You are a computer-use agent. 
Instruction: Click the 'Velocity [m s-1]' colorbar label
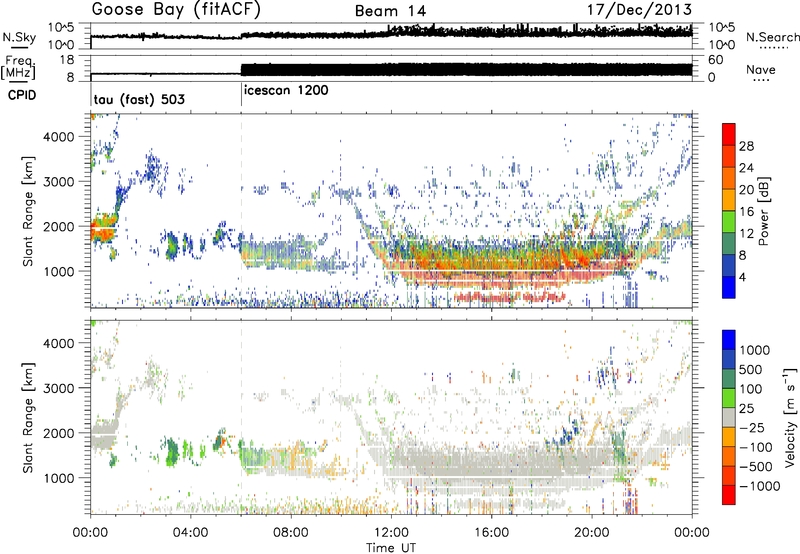(x=790, y=417)
